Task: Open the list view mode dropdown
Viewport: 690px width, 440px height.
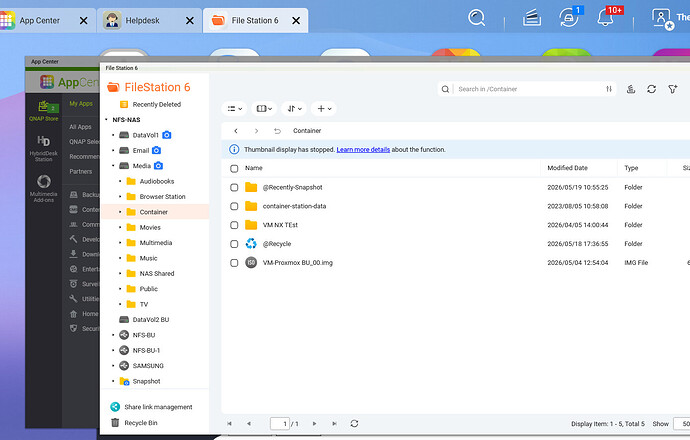Action: click(235, 109)
